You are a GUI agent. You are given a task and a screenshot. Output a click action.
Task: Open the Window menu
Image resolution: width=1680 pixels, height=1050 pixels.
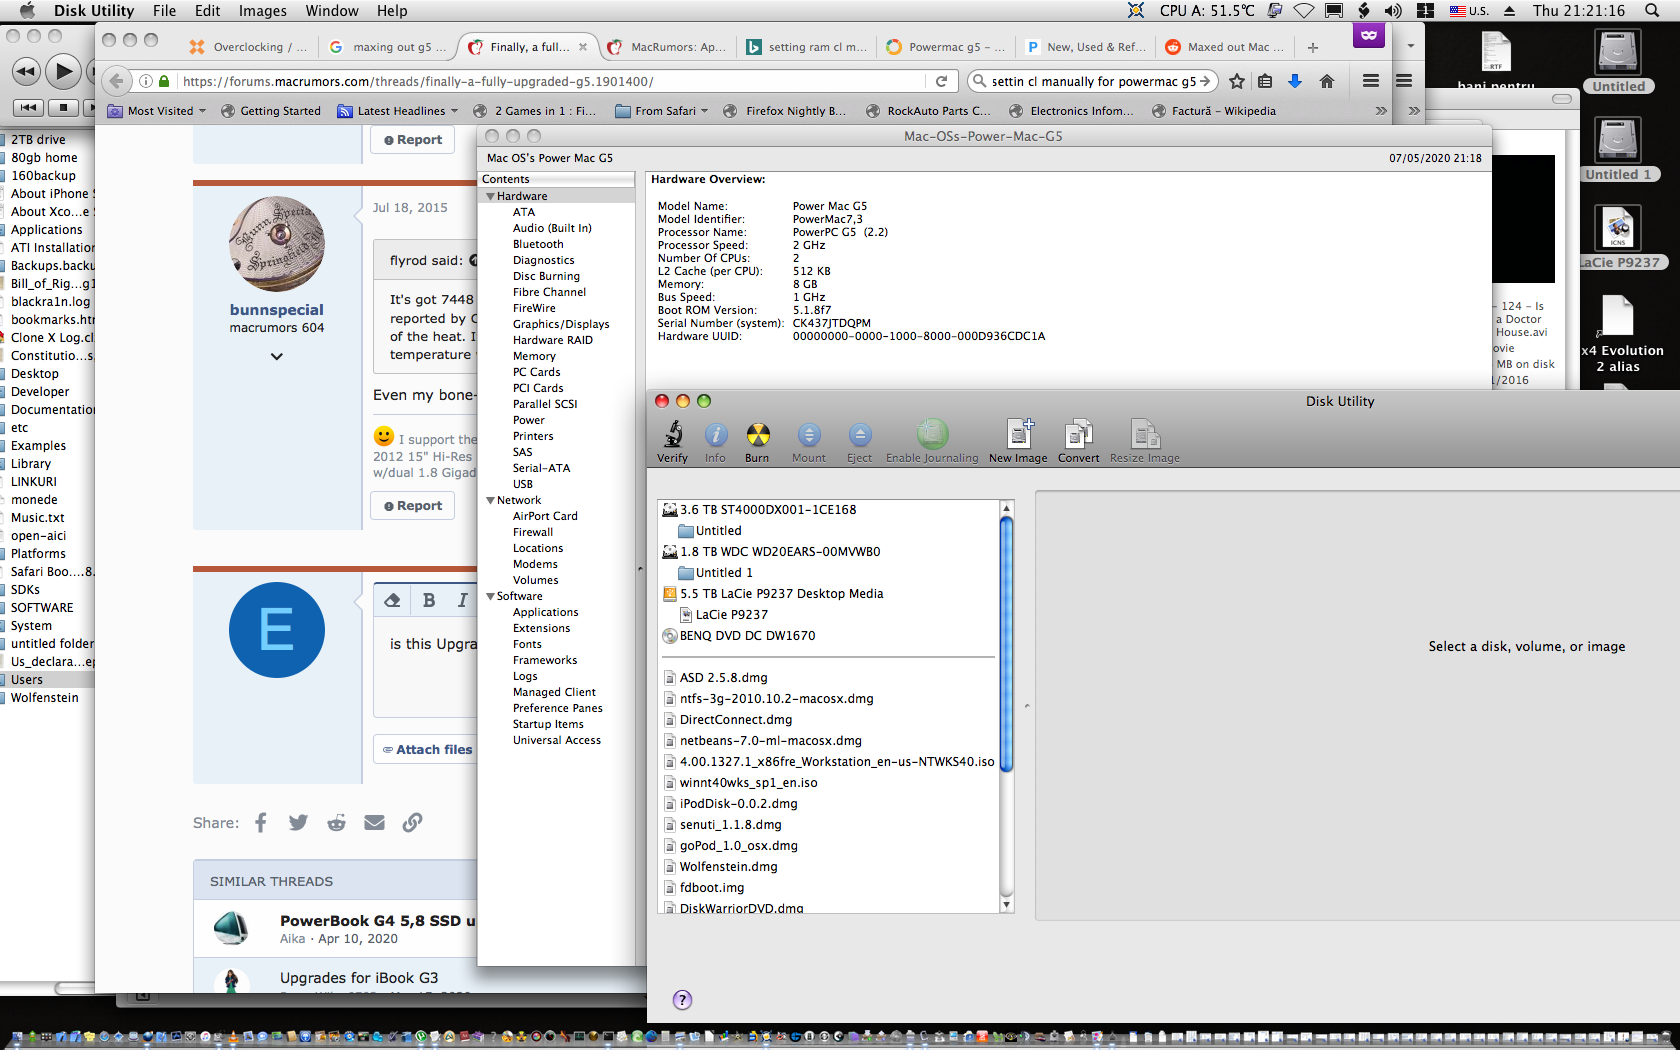332,10
